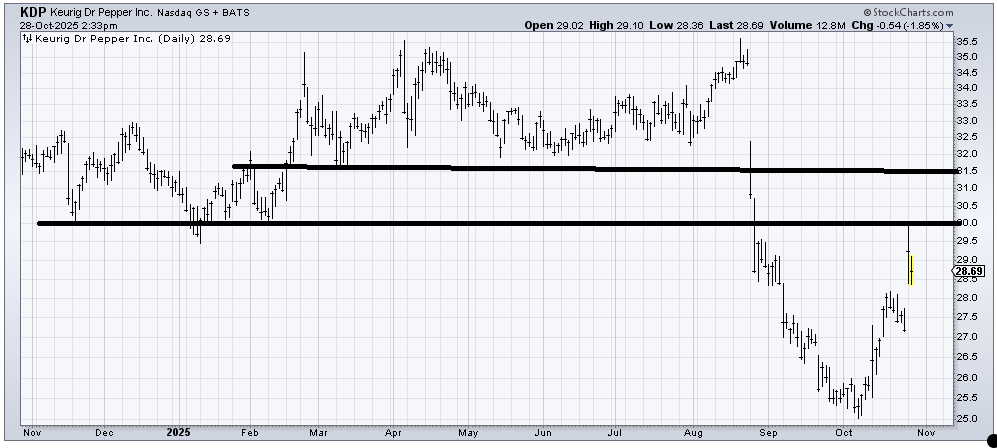Click the 35.5 price axis label
The image size is (997, 448).
pyautogui.click(x=967, y=42)
